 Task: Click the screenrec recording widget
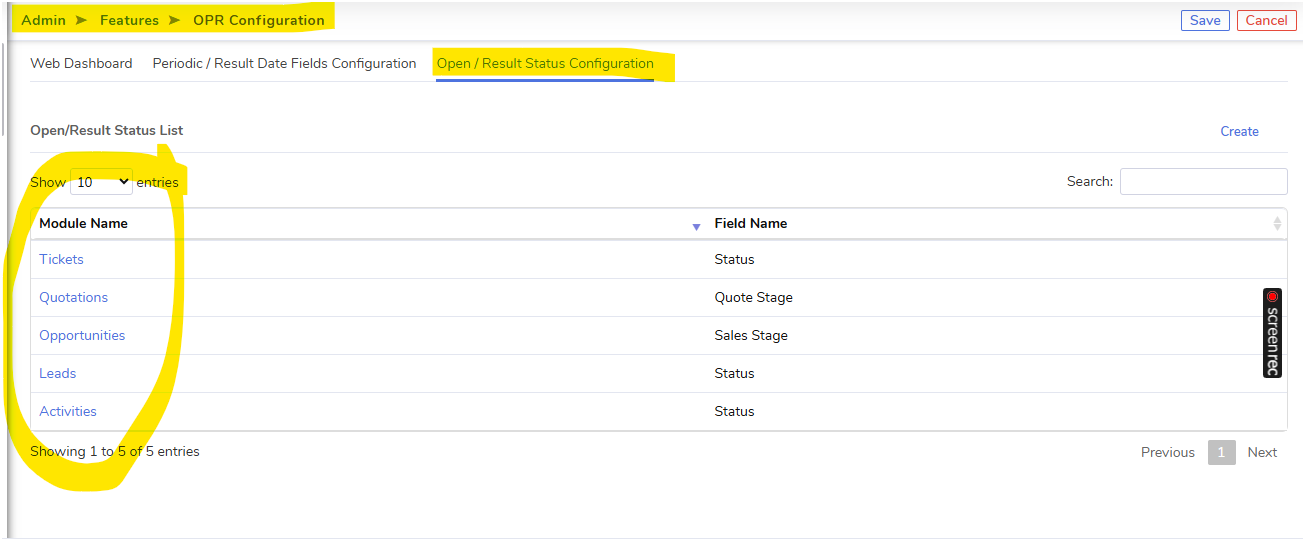[1272, 333]
